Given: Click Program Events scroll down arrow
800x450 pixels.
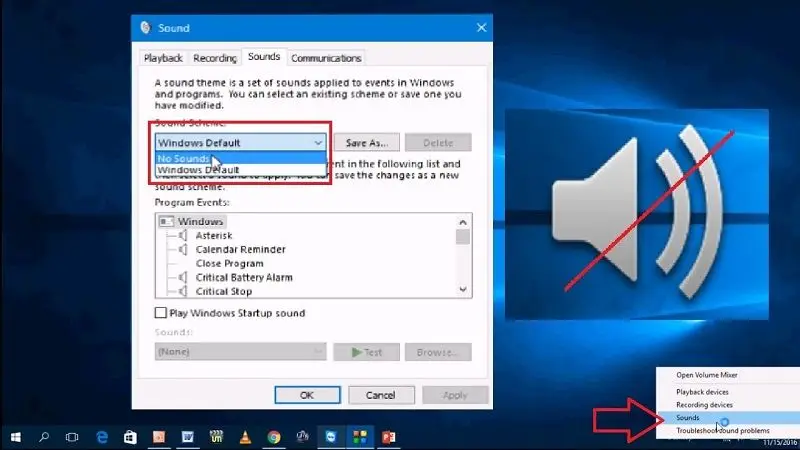Looking at the screenshot, I should tap(463, 289).
